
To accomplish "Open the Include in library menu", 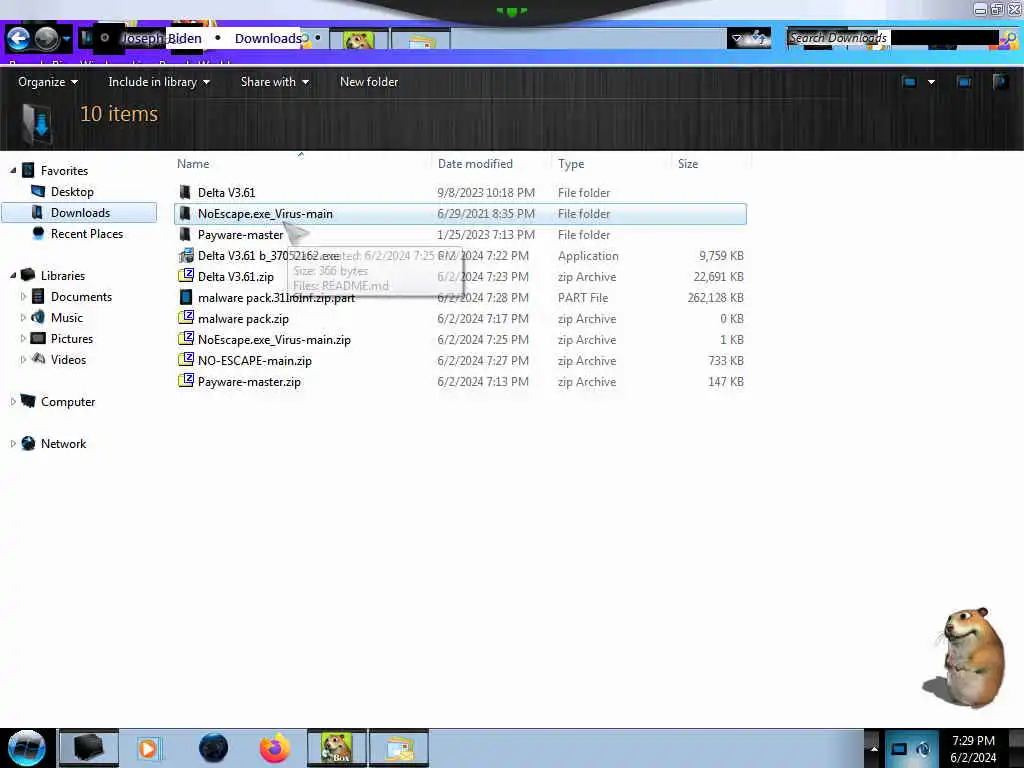I will pos(159,82).
